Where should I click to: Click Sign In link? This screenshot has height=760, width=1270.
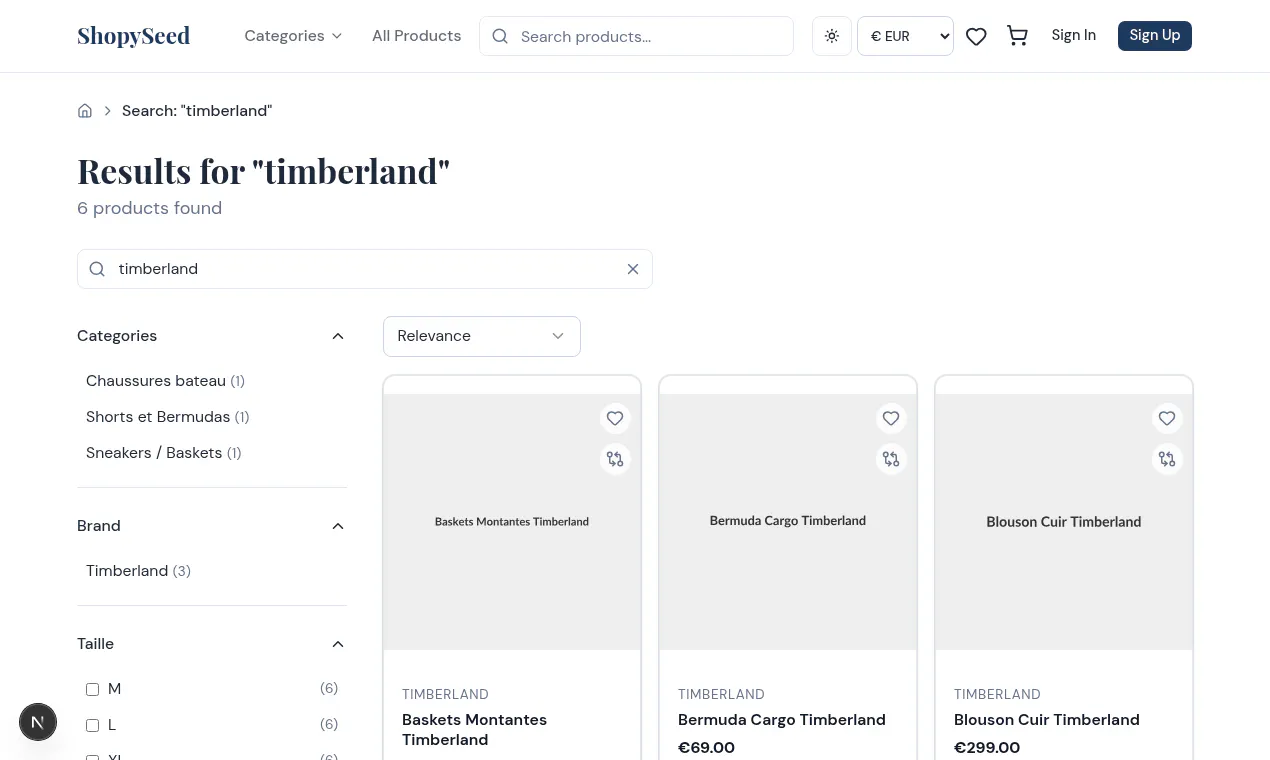(x=1073, y=35)
